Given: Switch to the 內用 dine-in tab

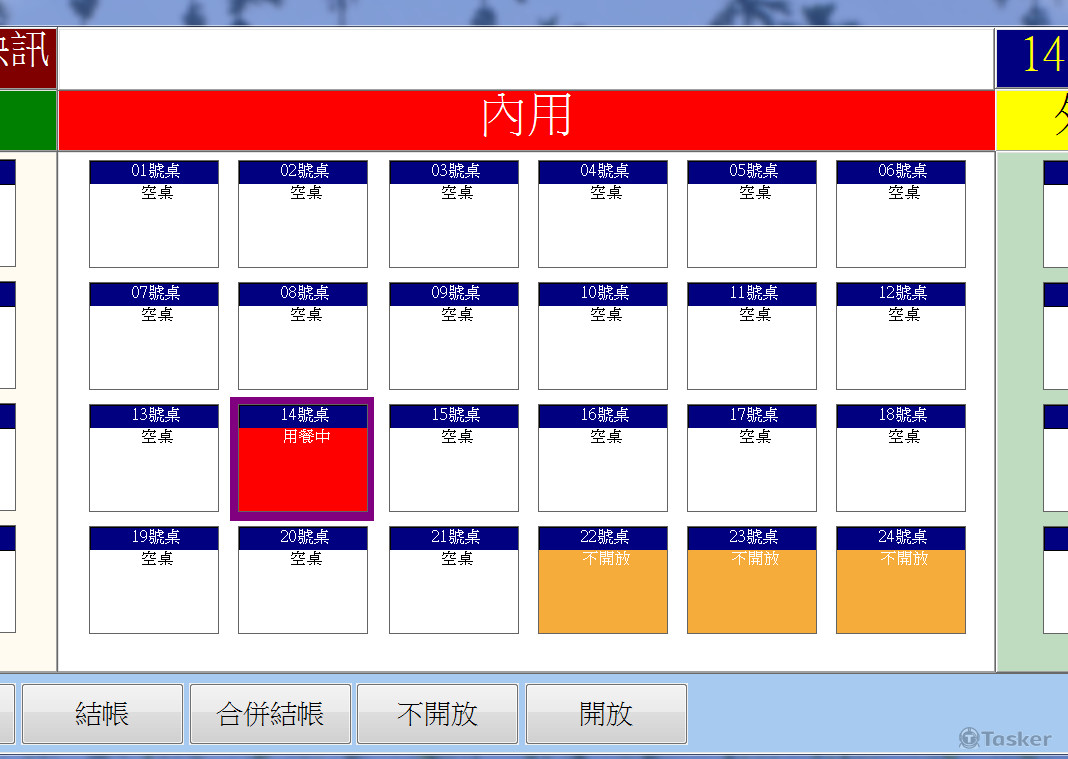Looking at the screenshot, I should pos(526,119).
